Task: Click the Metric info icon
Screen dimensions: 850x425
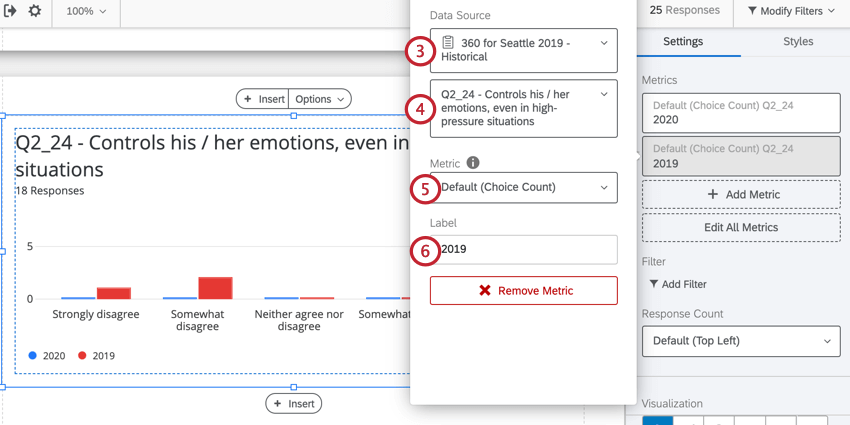Action: (x=473, y=162)
